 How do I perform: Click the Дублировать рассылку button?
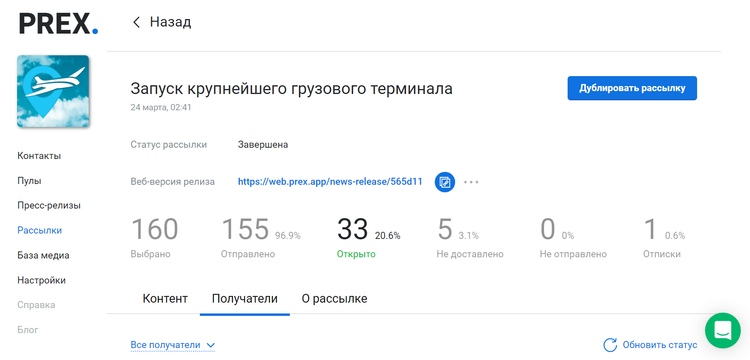[632, 88]
